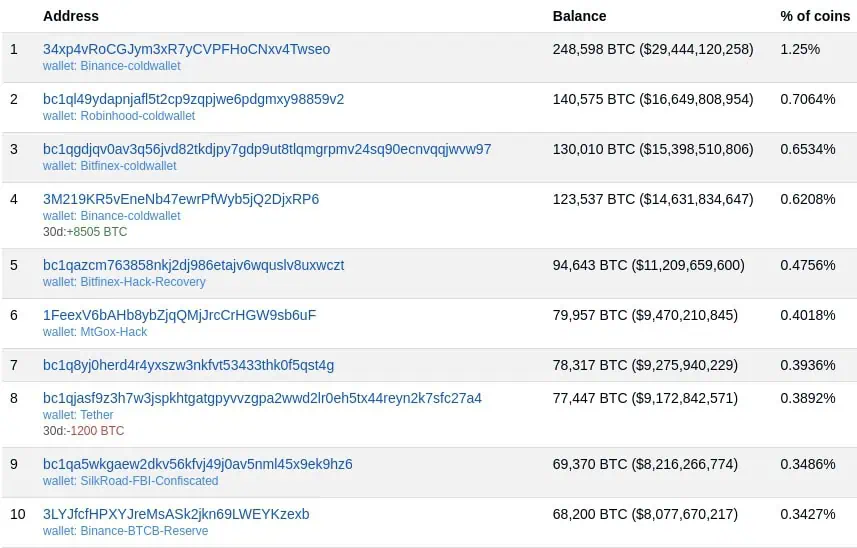This screenshot has height=548, width=857.
Task: Click the % of coins column header
Action: [x=815, y=16]
